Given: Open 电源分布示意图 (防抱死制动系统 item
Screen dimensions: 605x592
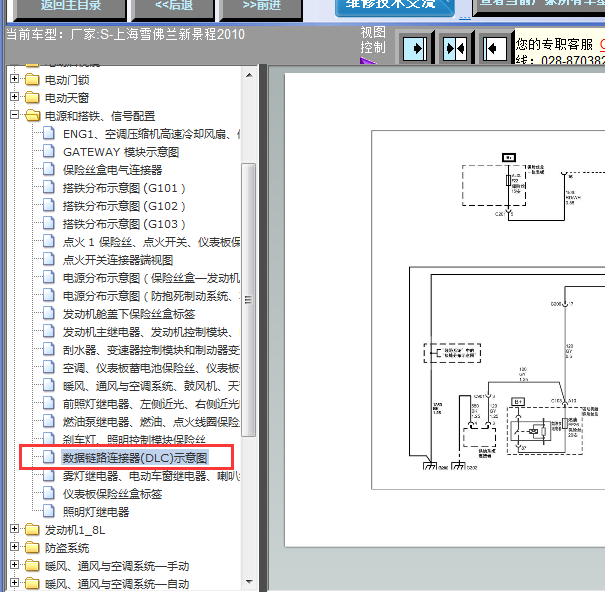Looking at the screenshot, I should point(152,296).
